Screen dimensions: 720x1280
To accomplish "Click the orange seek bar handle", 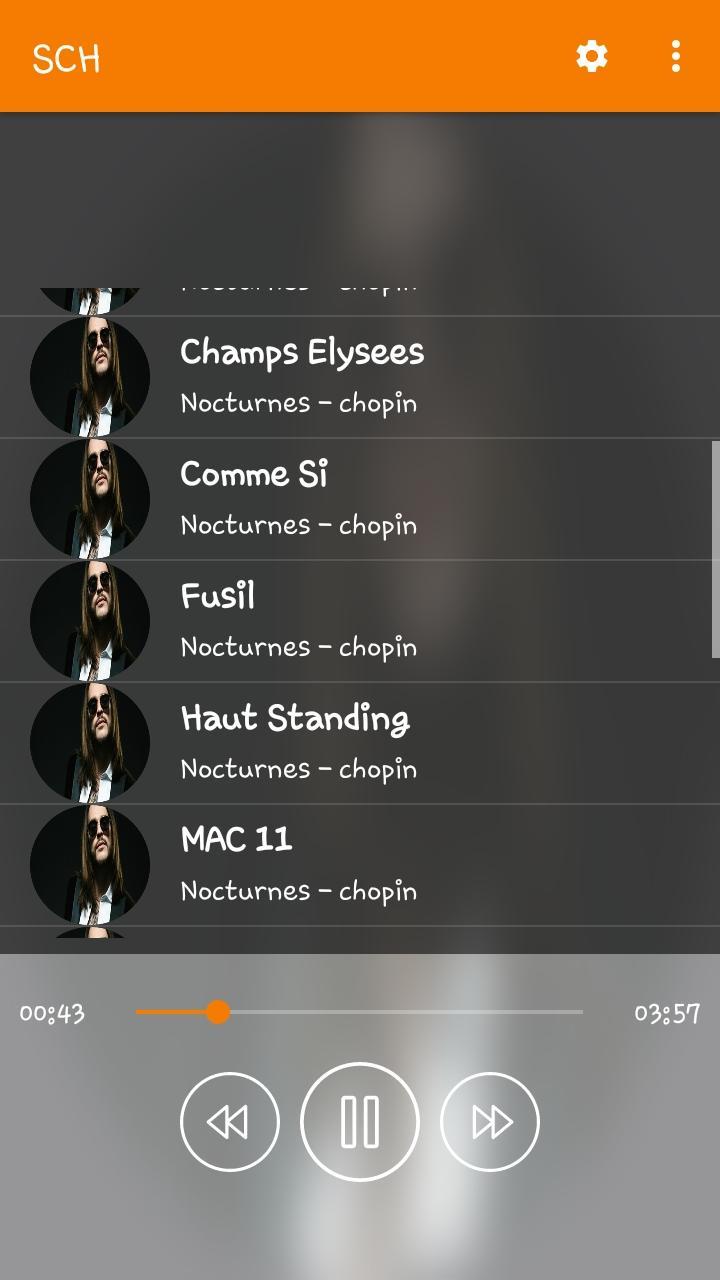I will [x=218, y=1012].
